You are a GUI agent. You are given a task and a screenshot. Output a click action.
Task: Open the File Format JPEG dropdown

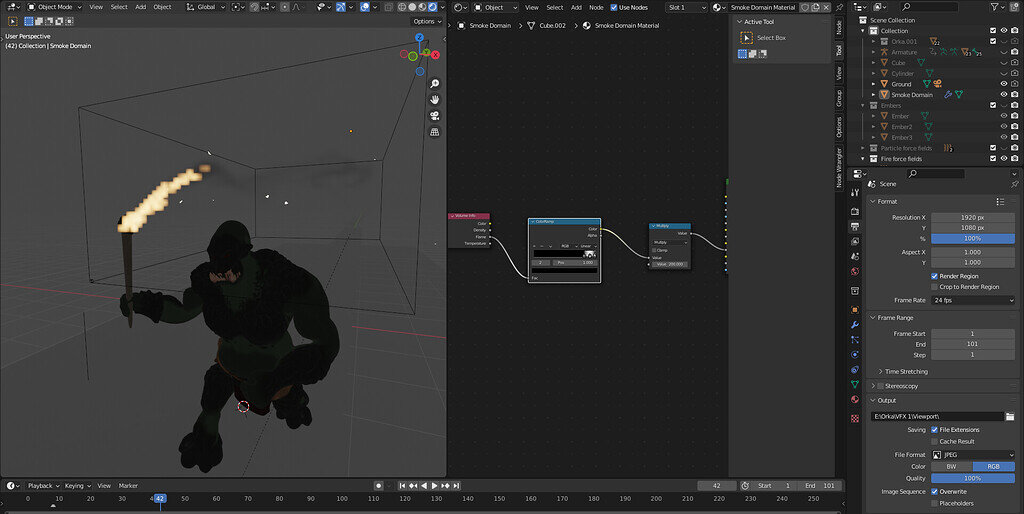pos(973,455)
